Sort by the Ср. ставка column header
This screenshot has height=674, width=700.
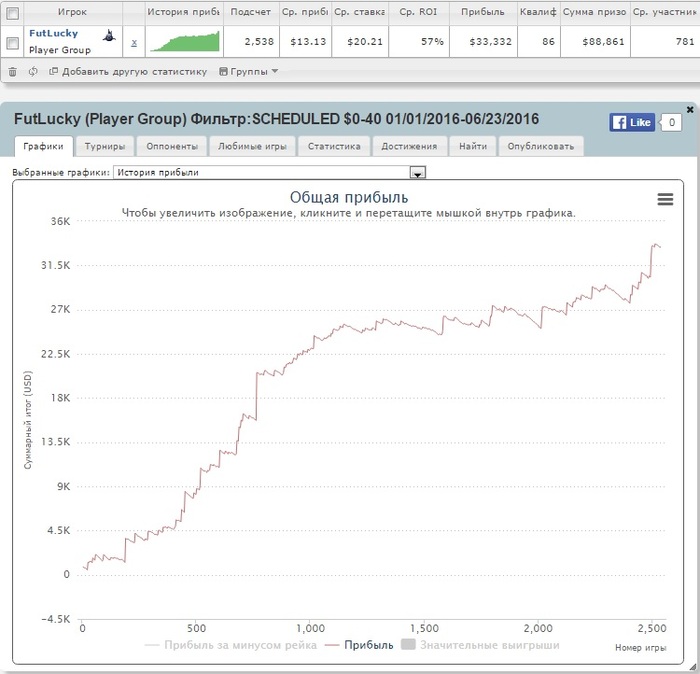coord(359,12)
